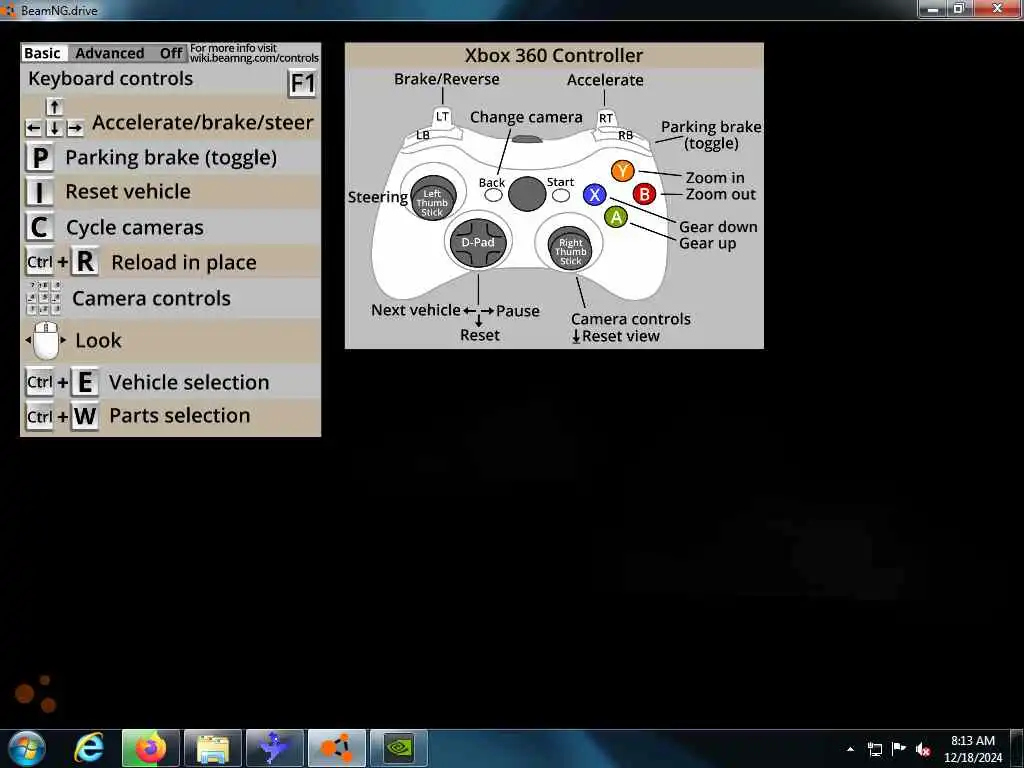The height and width of the screenshot is (768, 1024).
Task: Click the green A button on controller
Action: tap(616, 217)
